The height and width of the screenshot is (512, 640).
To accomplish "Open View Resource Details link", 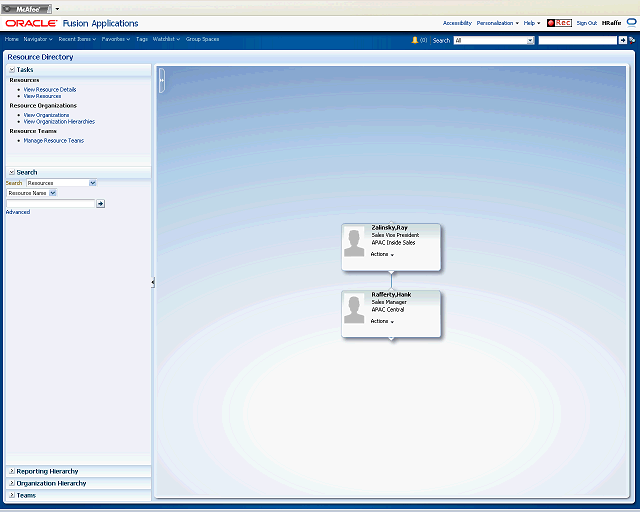I will (x=50, y=89).
